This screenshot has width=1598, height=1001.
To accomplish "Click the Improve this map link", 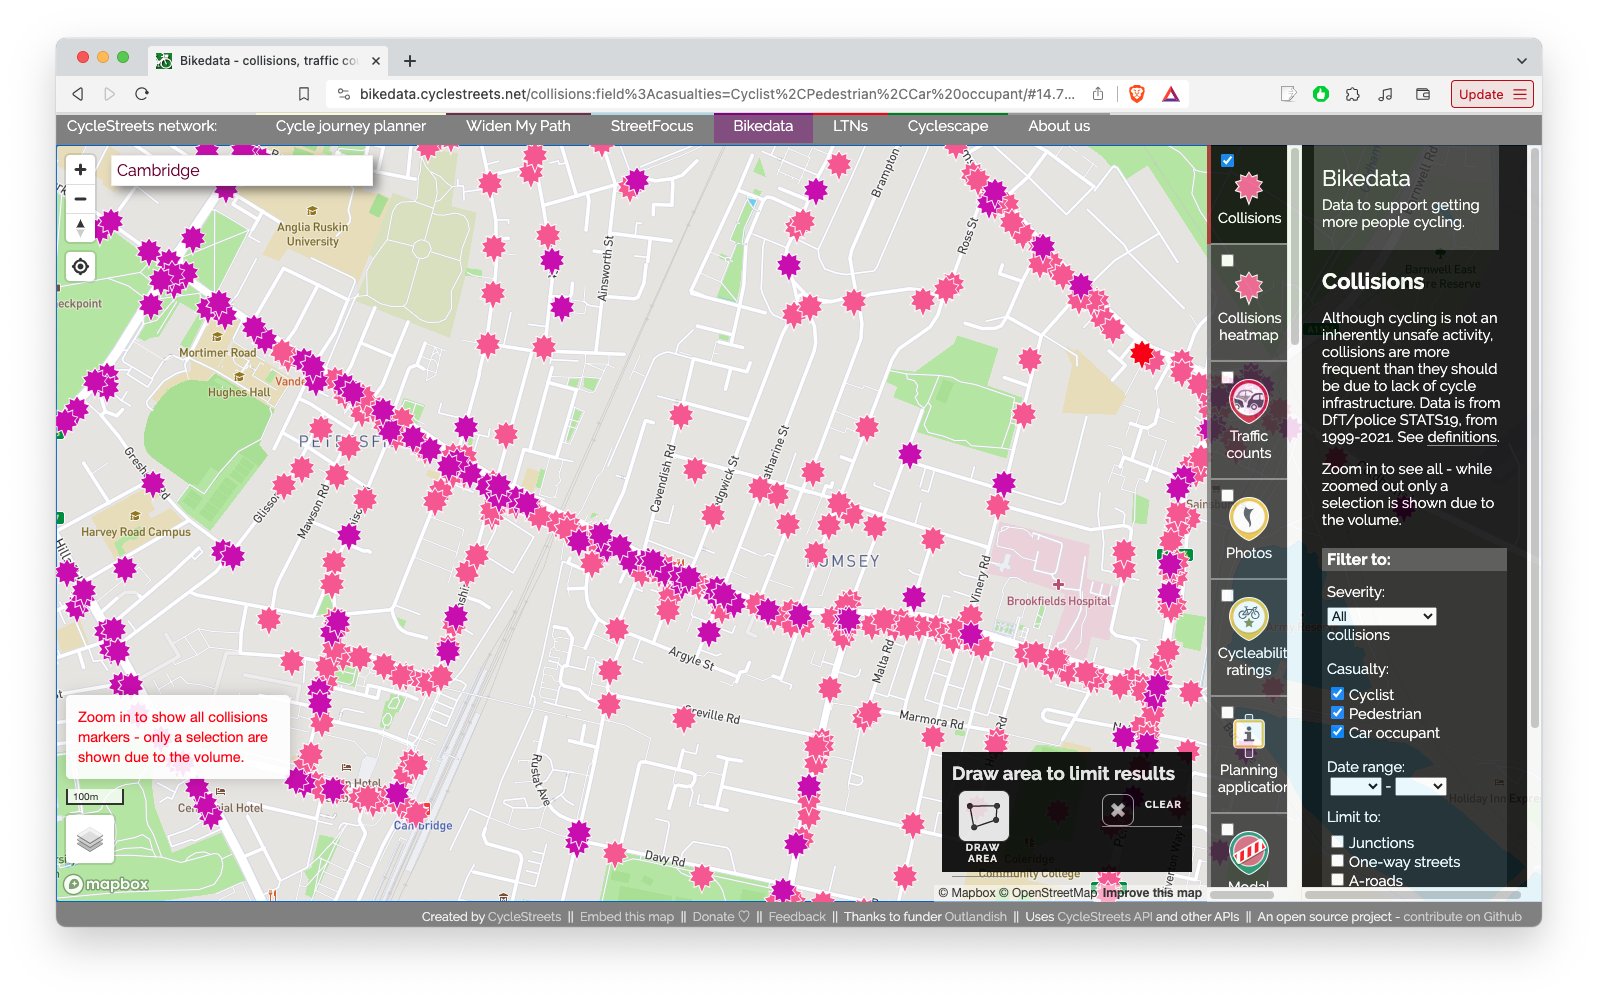I will tap(1152, 893).
